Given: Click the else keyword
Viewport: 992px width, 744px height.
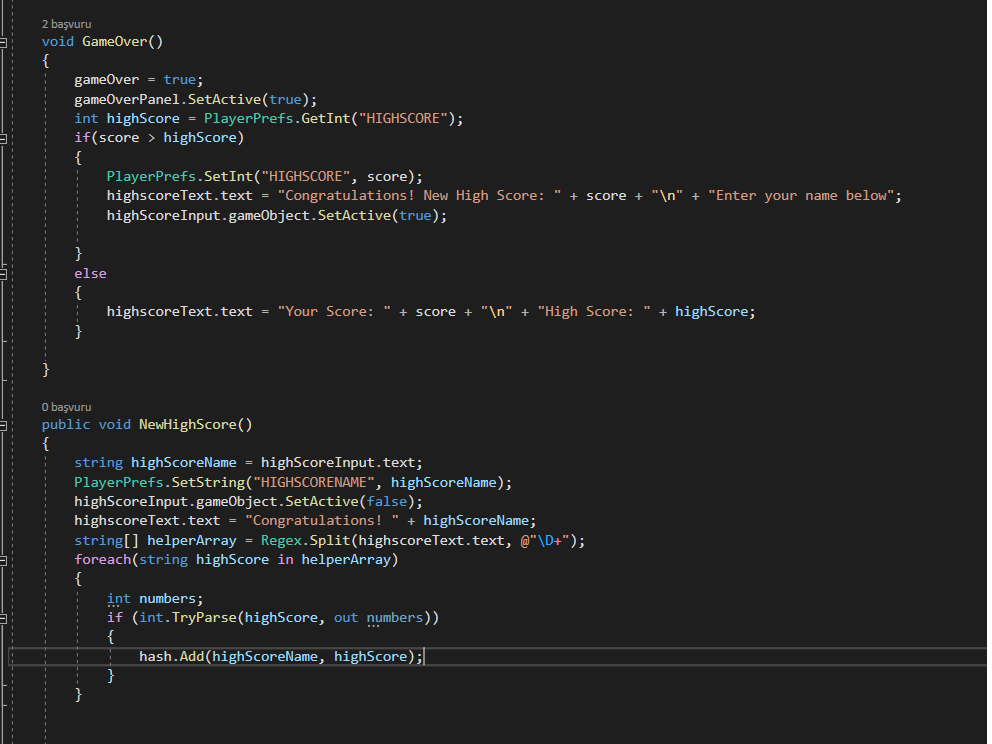Looking at the screenshot, I should [x=90, y=274].
